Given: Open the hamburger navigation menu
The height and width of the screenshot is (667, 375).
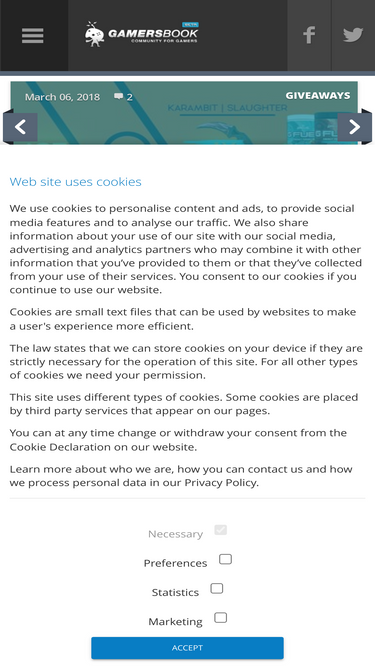Looking at the screenshot, I should point(33,36).
